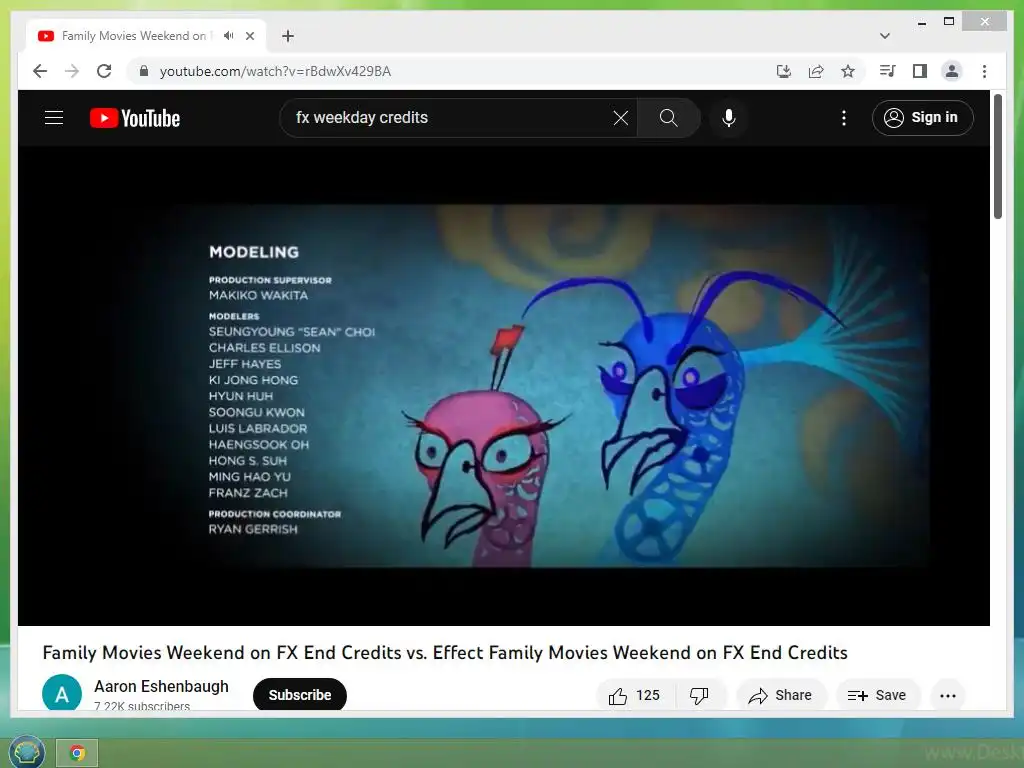Open more actions ellipsis under video
This screenshot has width=1024, height=768.
pyautogui.click(x=948, y=696)
